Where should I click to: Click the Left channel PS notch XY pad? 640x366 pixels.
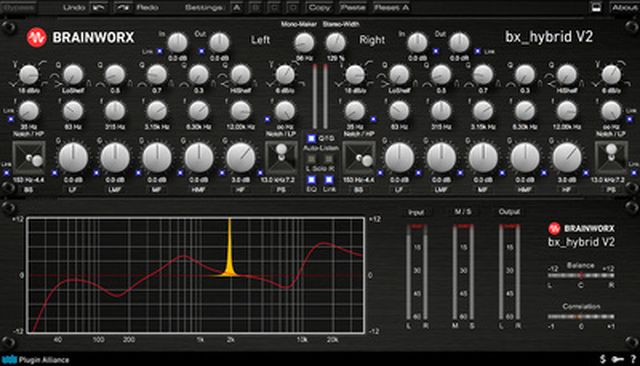pos(281,158)
